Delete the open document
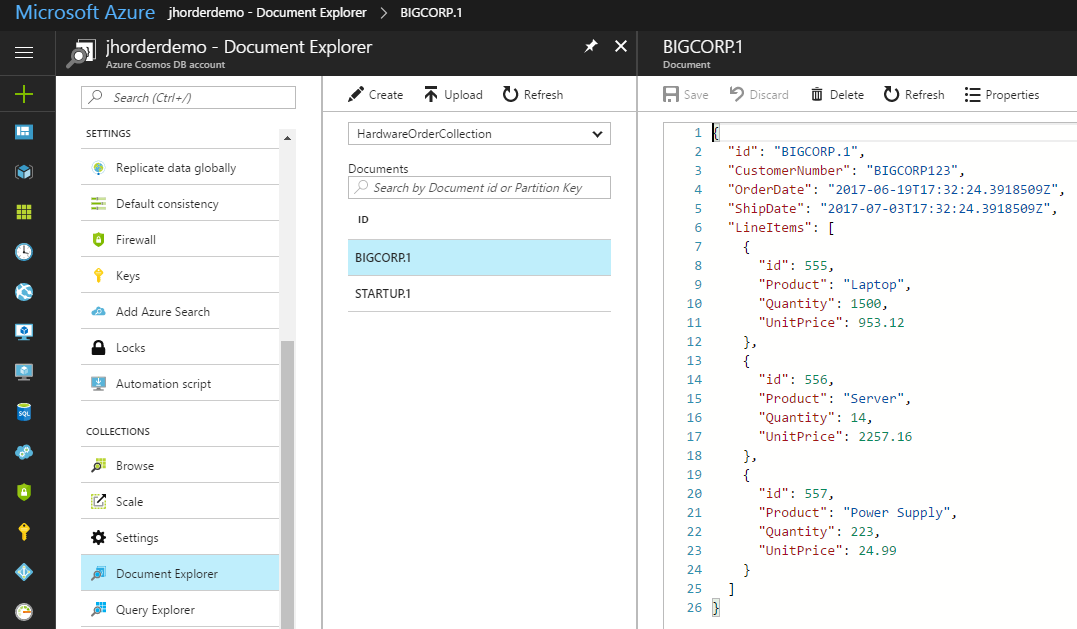Image resolution: width=1077 pixels, height=629 pixels. click(x=837, y=95)
